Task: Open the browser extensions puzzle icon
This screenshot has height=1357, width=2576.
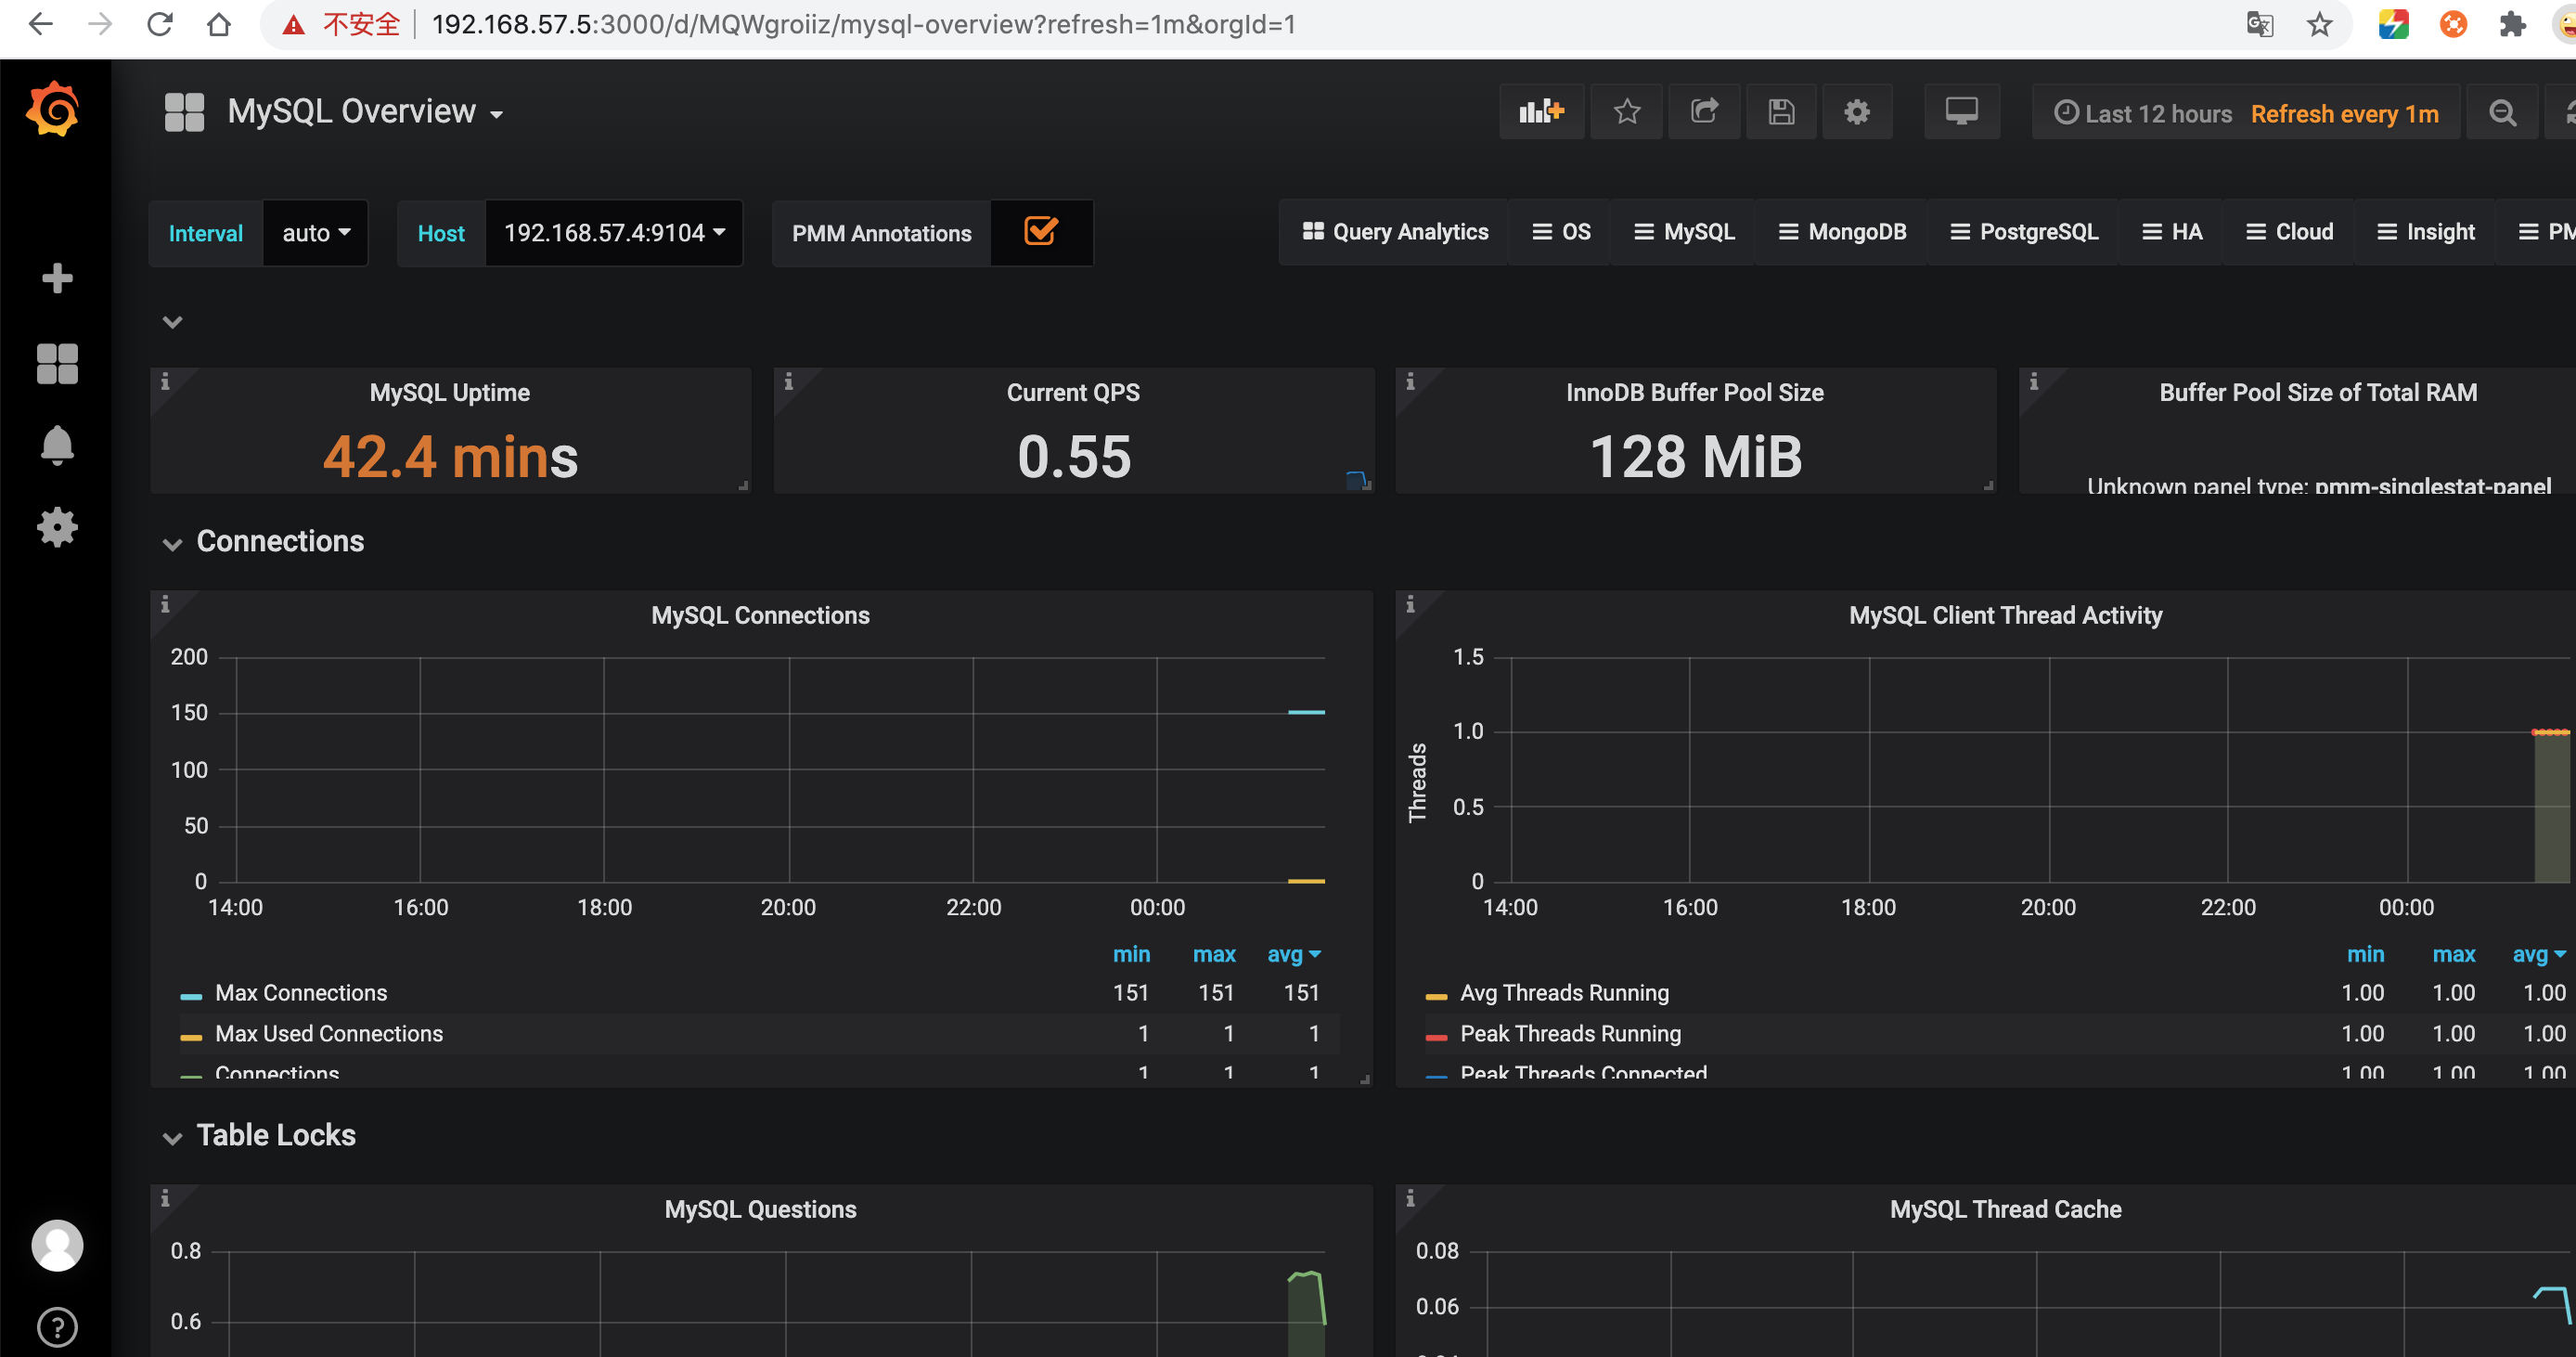Action: click(x=2512, y=24)
